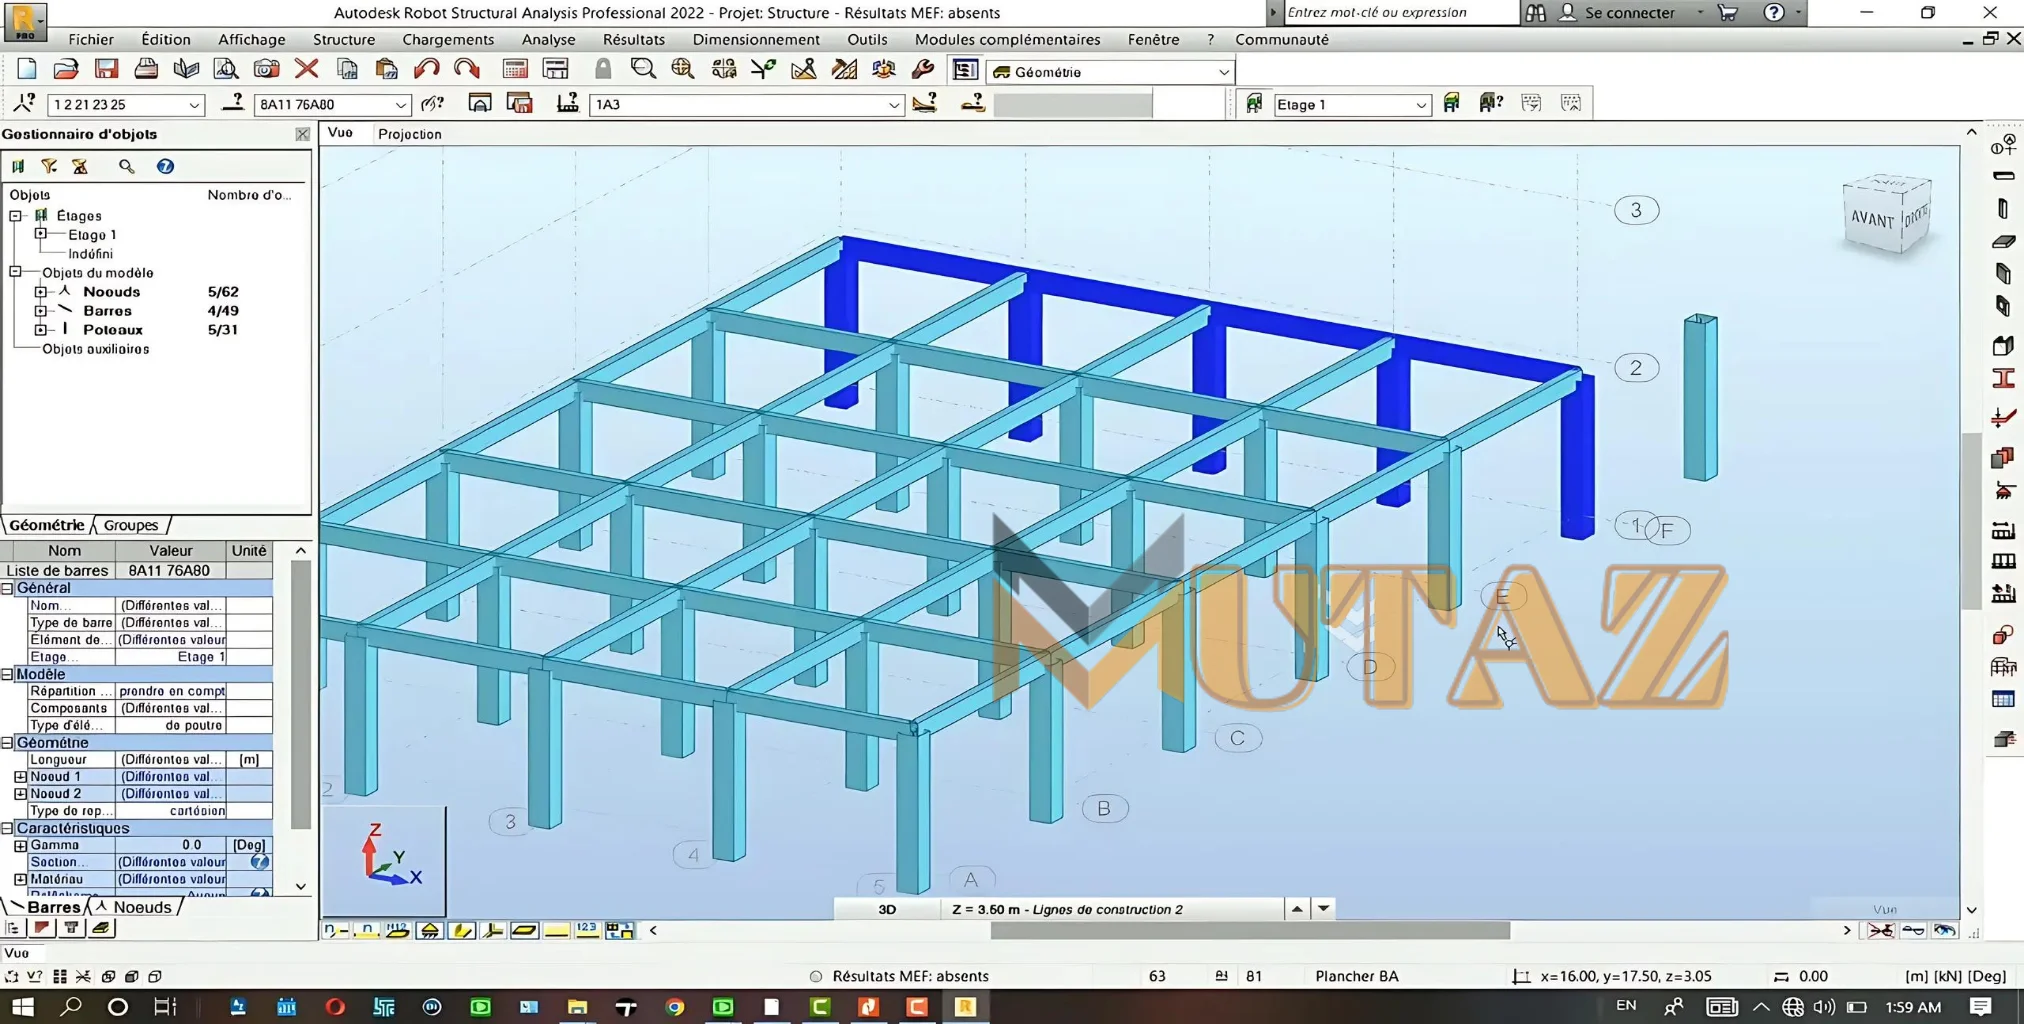Undo the last action
Image resolution: width=2024 pixels, height=1024 pixels.
(x=427, y=69)
